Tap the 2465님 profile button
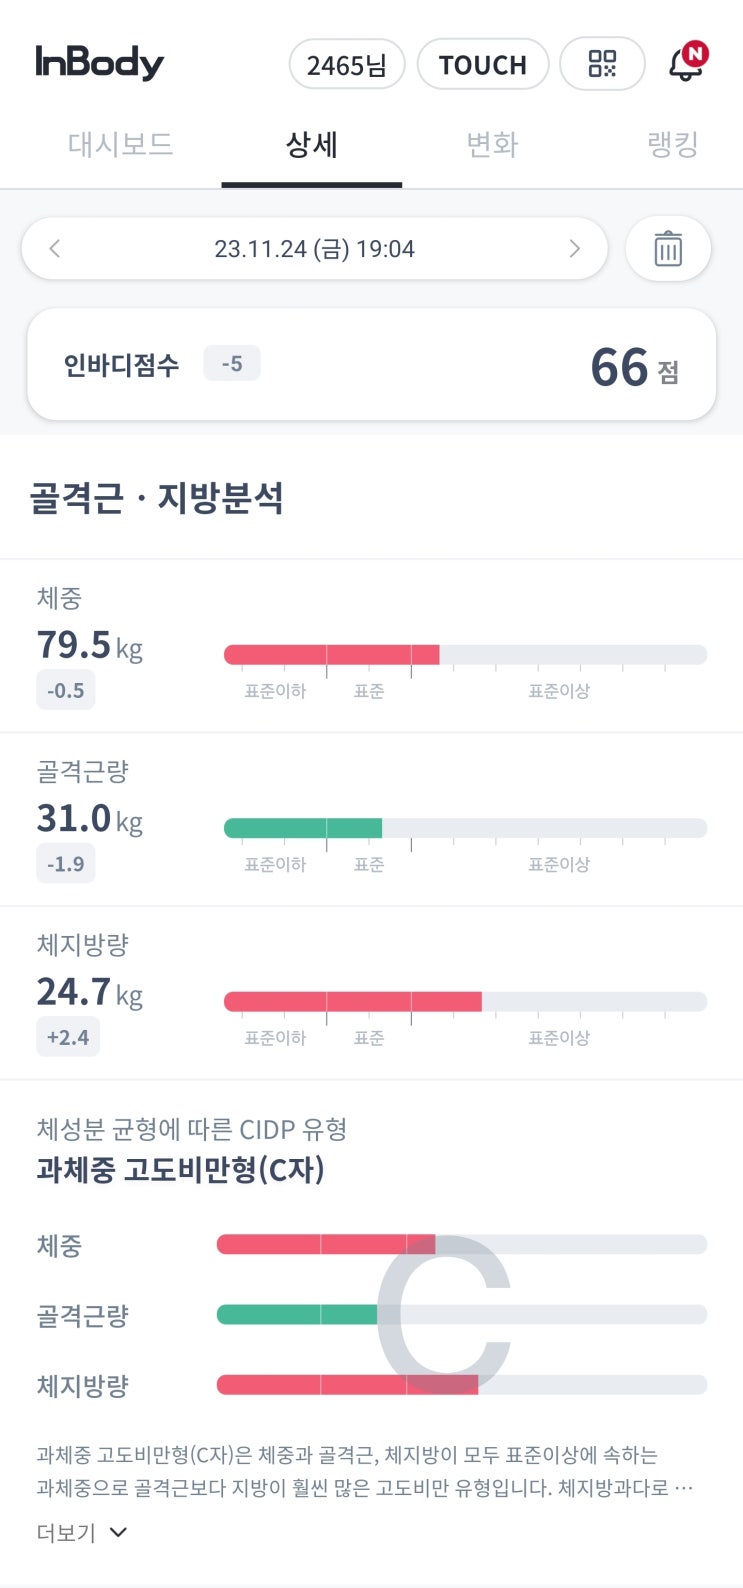The width and height of the screenshot is (743, 1588). (346, 65)
